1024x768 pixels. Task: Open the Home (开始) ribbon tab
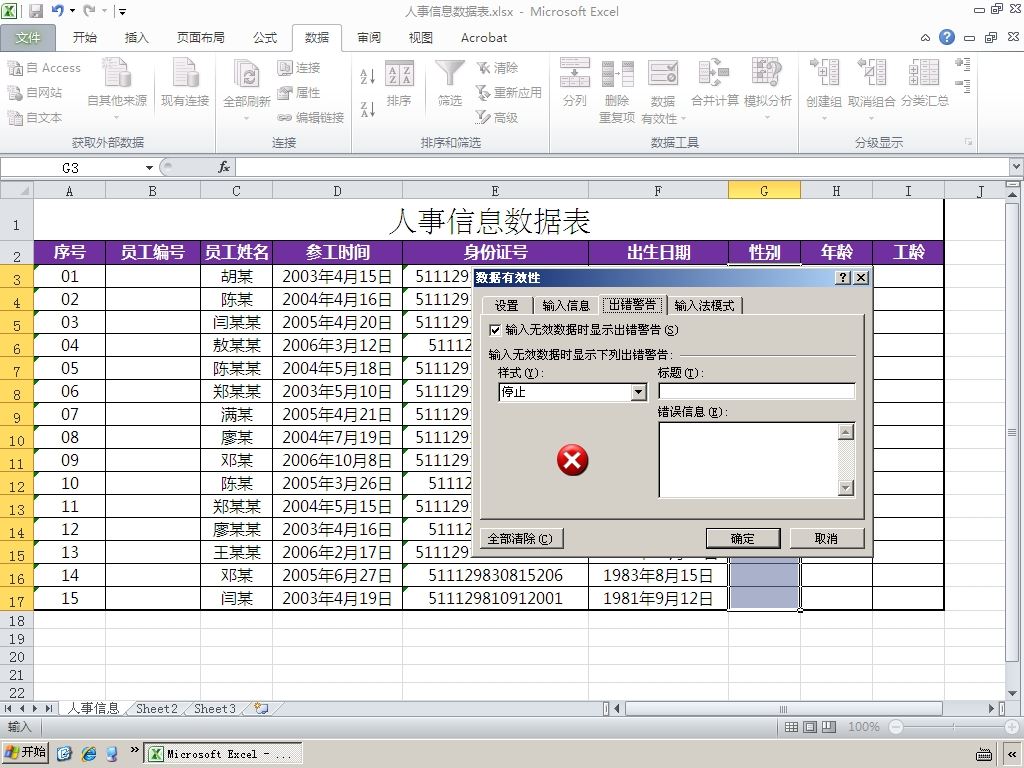(85, 38)
